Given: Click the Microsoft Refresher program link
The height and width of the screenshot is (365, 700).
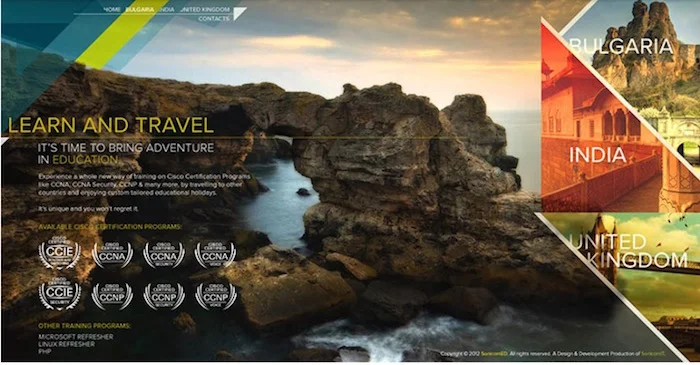Looking at the screenshot, I should tap(75, 337).
